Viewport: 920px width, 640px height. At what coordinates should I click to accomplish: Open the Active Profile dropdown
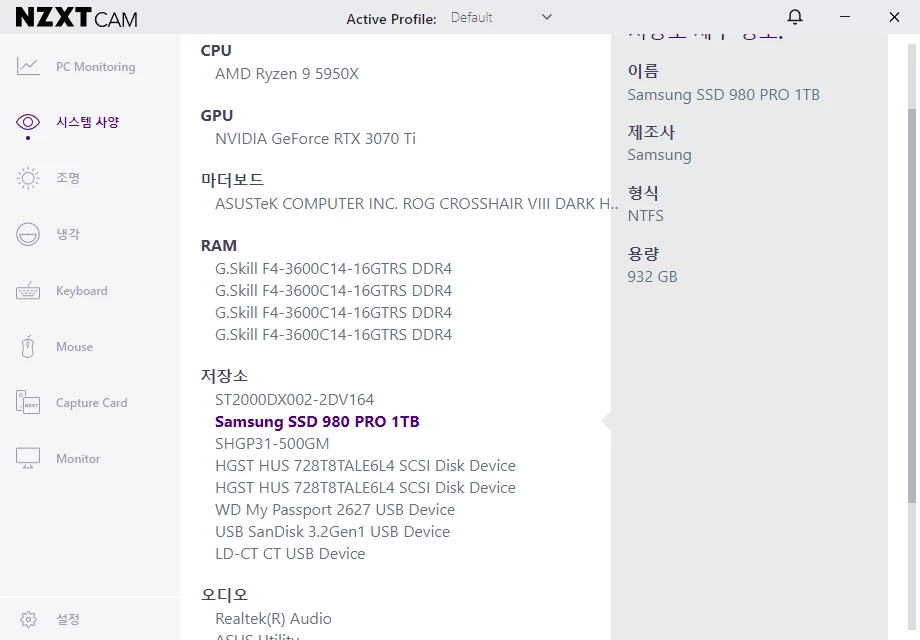pyautogui.click(x=502, y=18)
